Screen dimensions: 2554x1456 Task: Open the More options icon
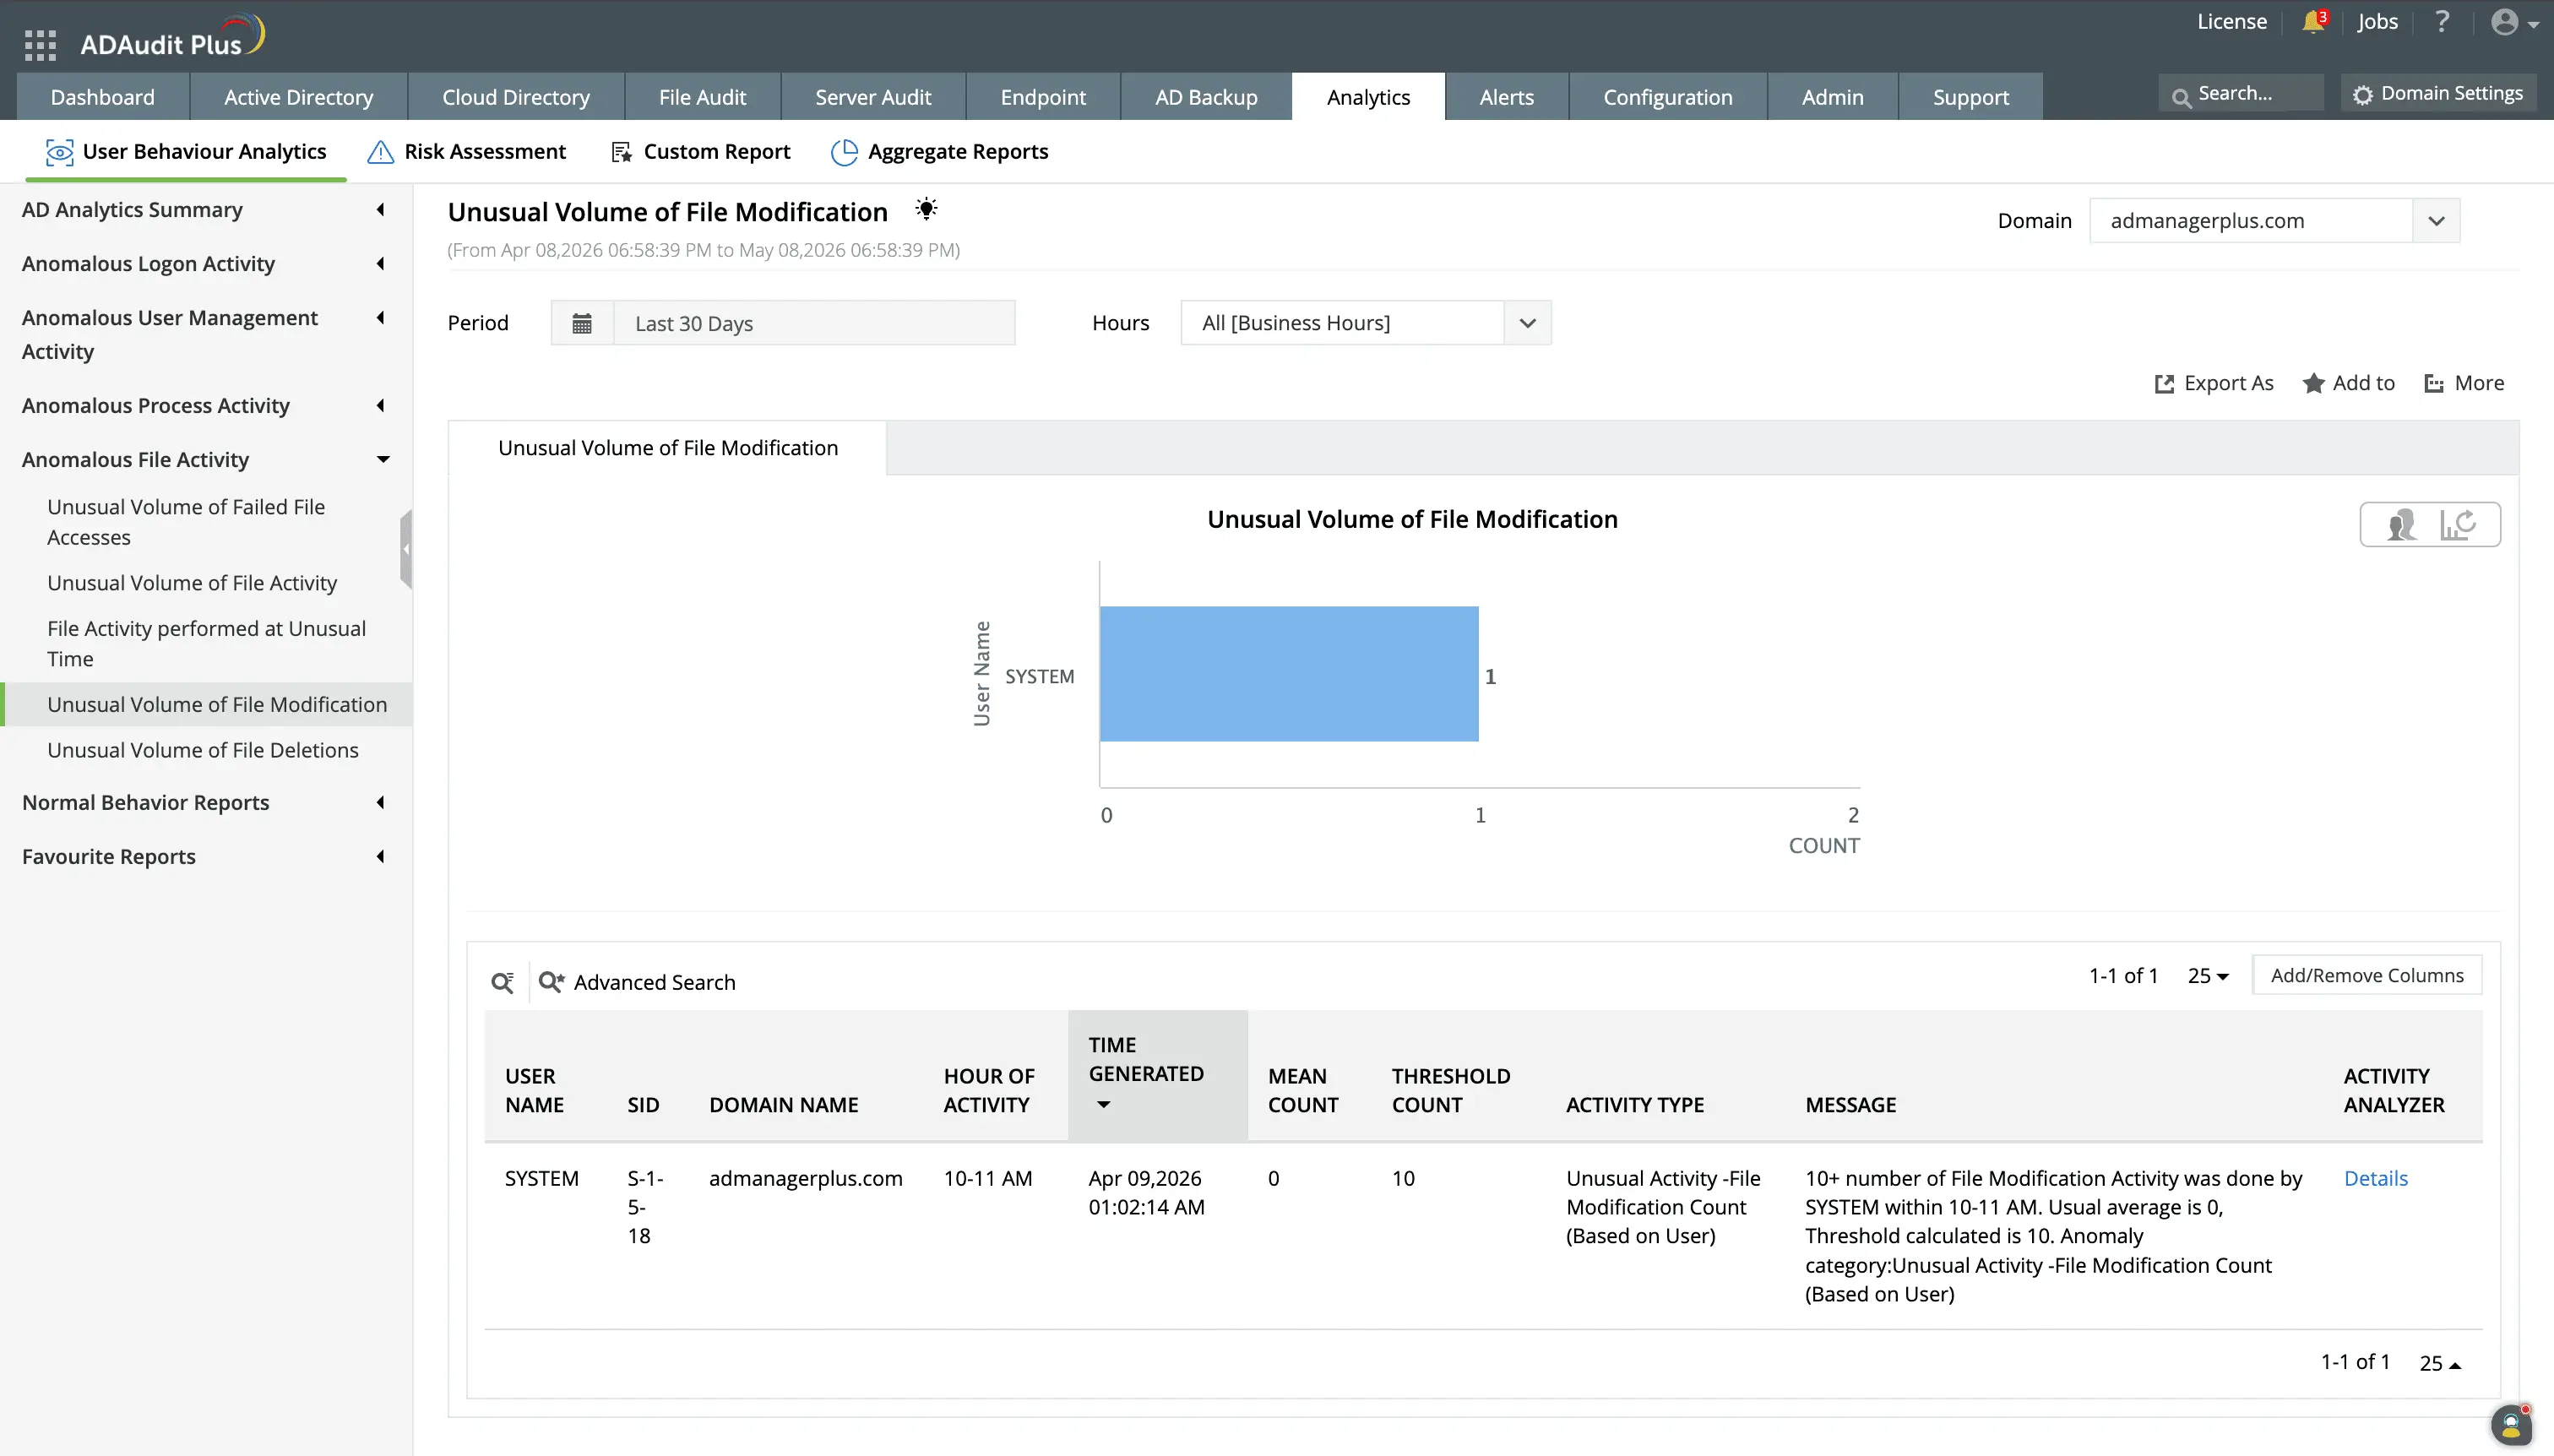click(2434, 384)
